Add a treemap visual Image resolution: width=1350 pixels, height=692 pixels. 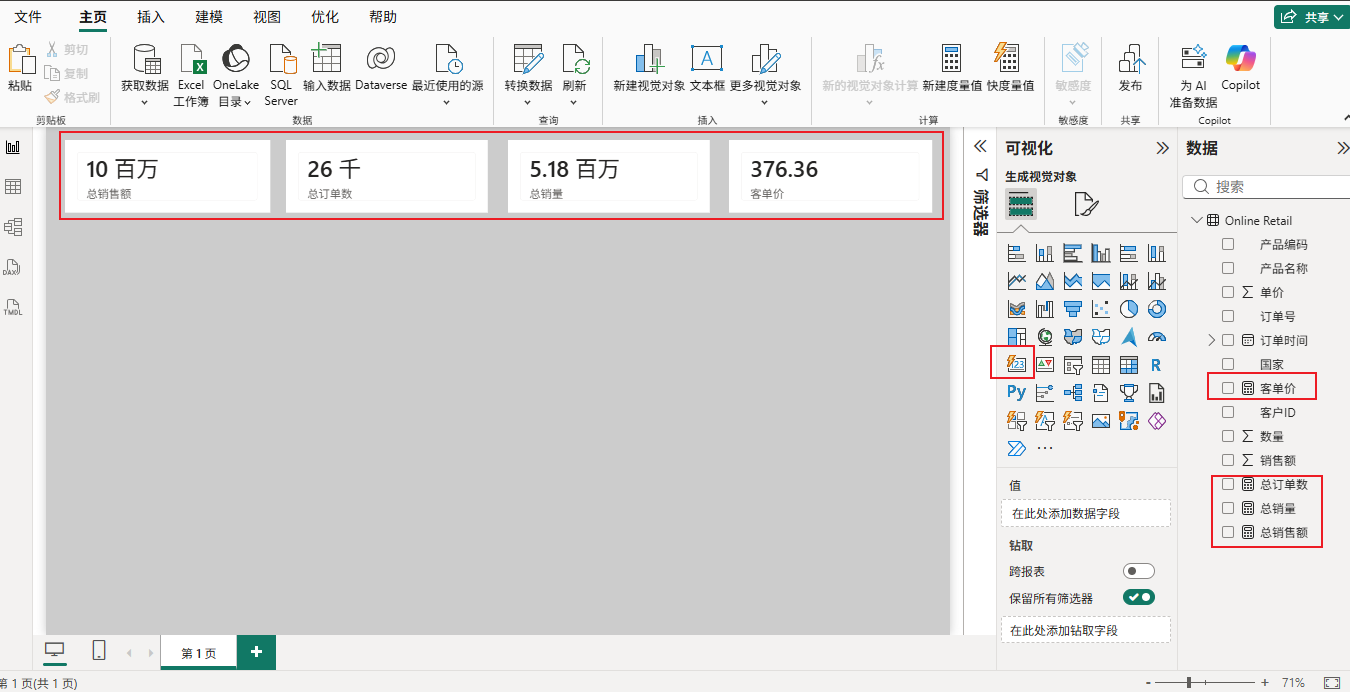pos(1017,337)
